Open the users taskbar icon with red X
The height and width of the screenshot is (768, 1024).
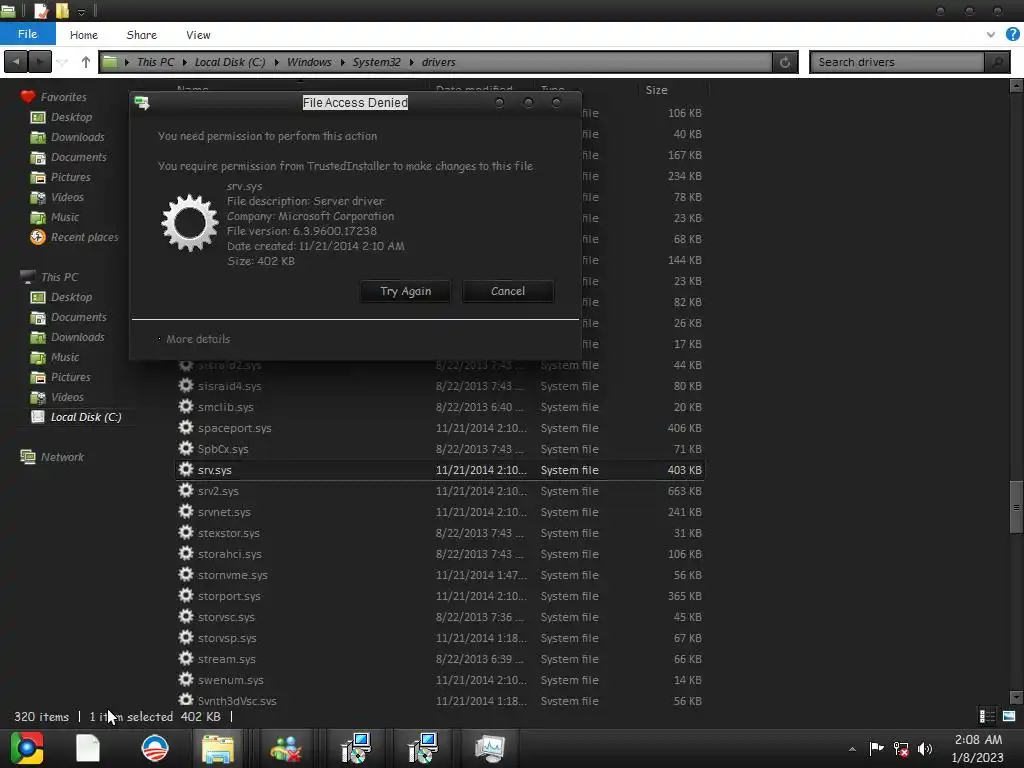pyautogui.click(x=285, y=748)
